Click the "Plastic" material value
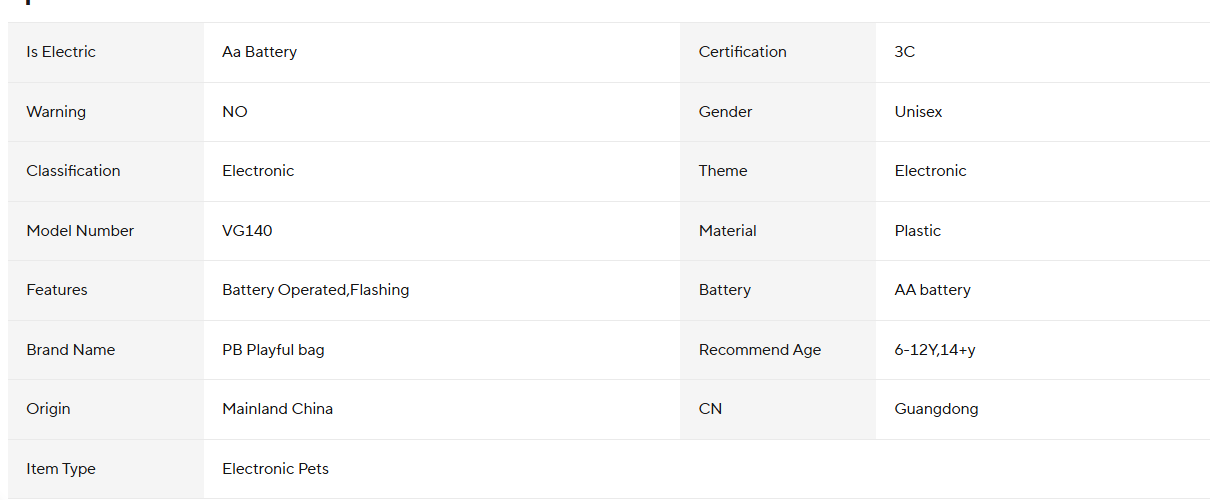Image resolution: width=1210 pixels, height=500 pixels. pyautogui.click(x=917, y=231)
